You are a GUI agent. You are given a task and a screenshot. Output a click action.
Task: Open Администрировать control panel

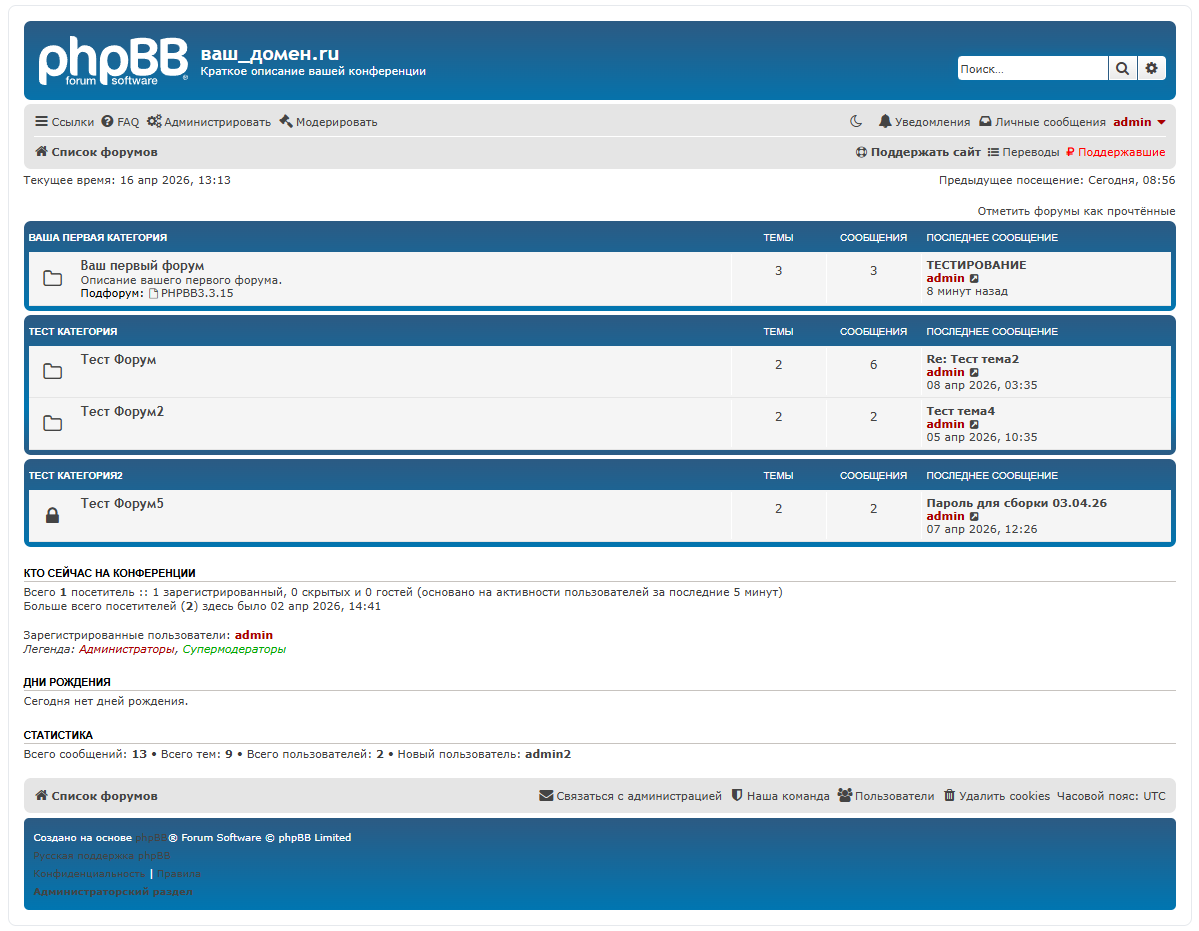tap(208, 122)
